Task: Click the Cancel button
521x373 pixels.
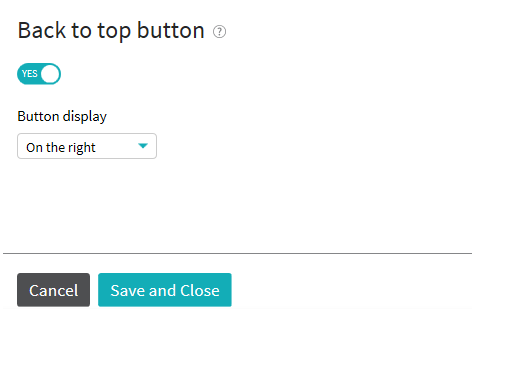Action: click(53, 290)
